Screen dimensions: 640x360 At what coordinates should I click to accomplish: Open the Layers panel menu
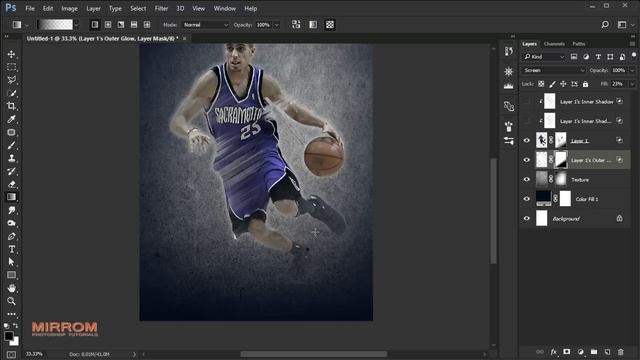[632, 44]
